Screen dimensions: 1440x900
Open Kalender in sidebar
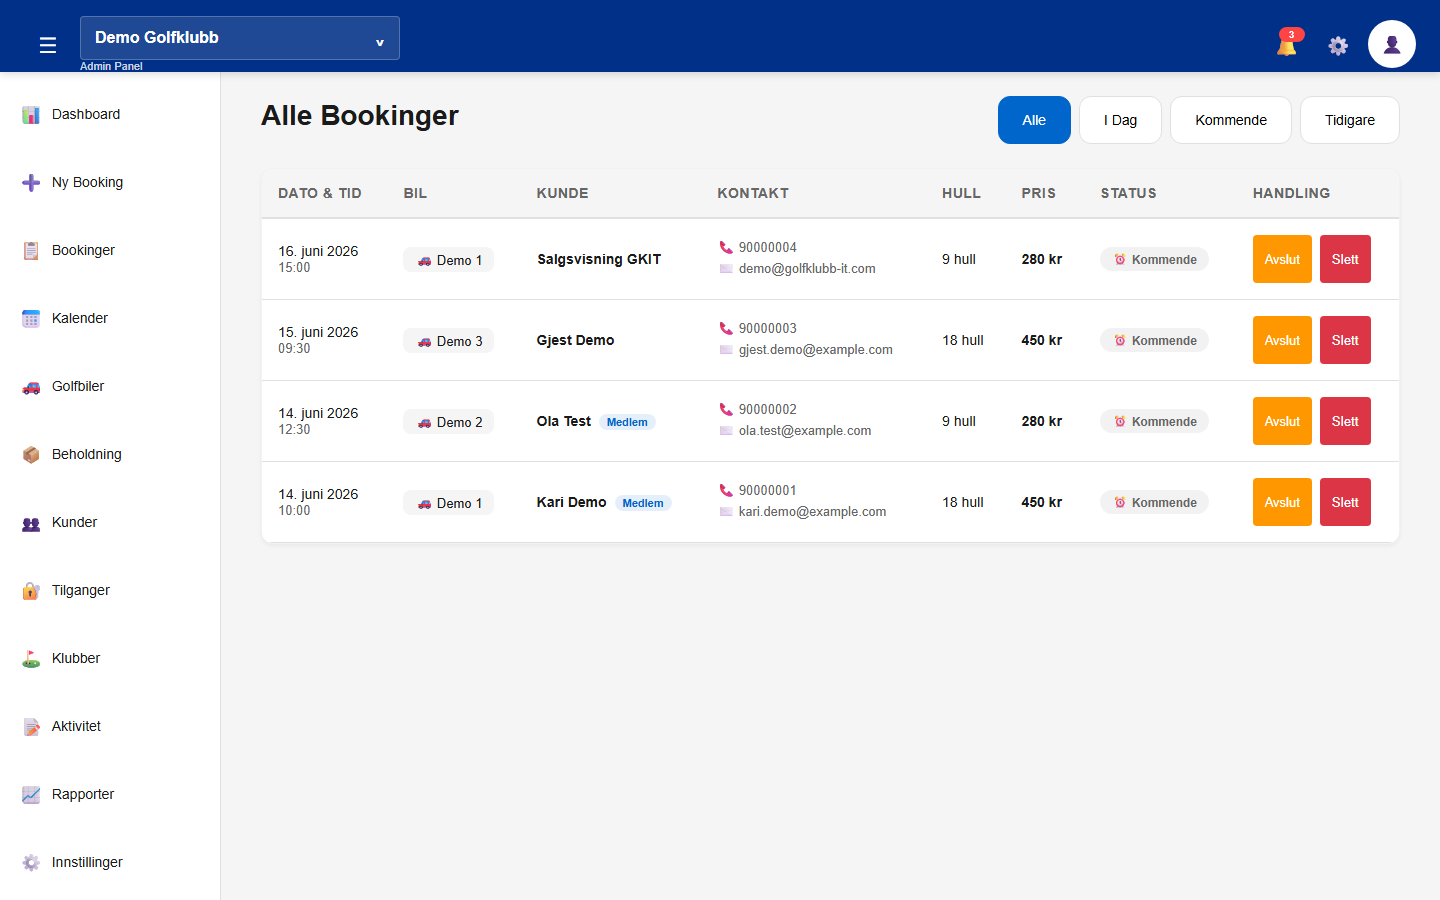[110, 318]
